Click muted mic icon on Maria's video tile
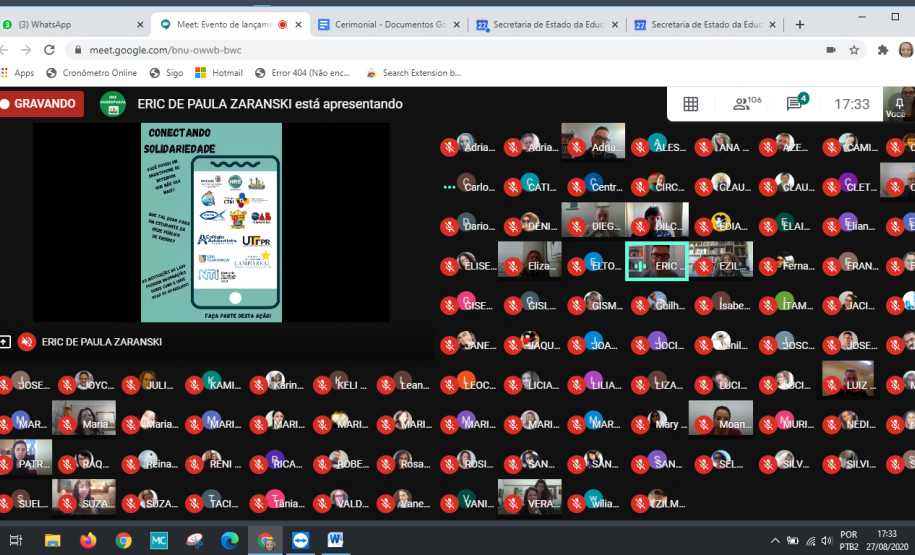The image size is (915, 555). (x=68, y=424)
